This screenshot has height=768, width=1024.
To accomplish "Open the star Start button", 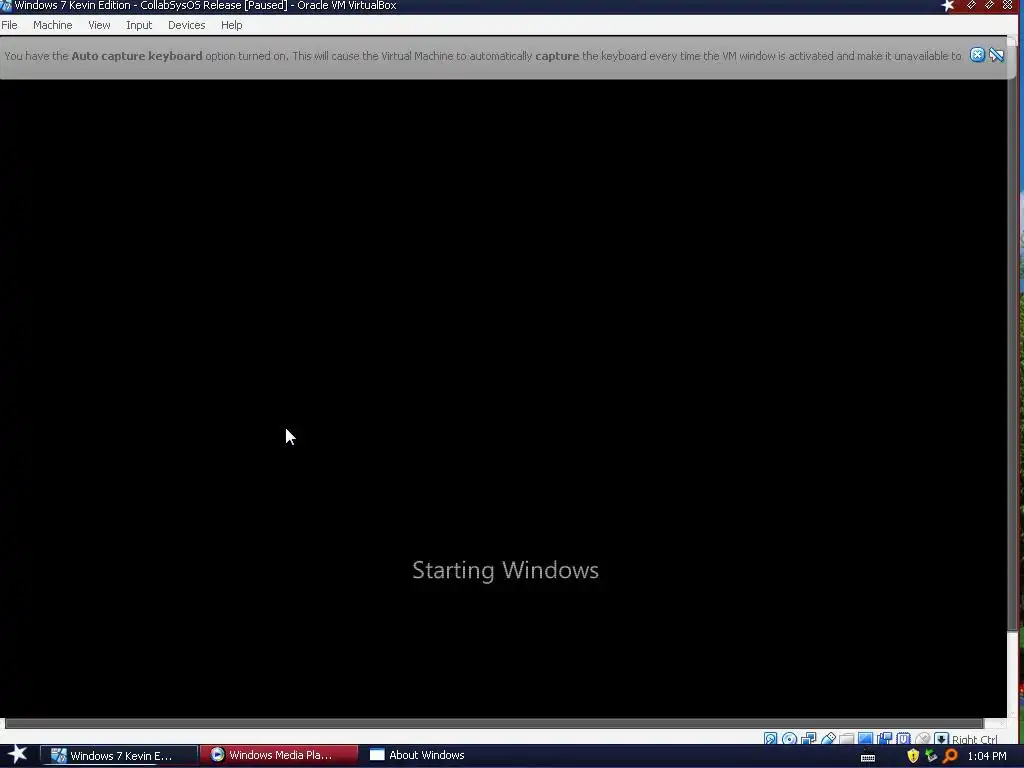I will point(18,755).
